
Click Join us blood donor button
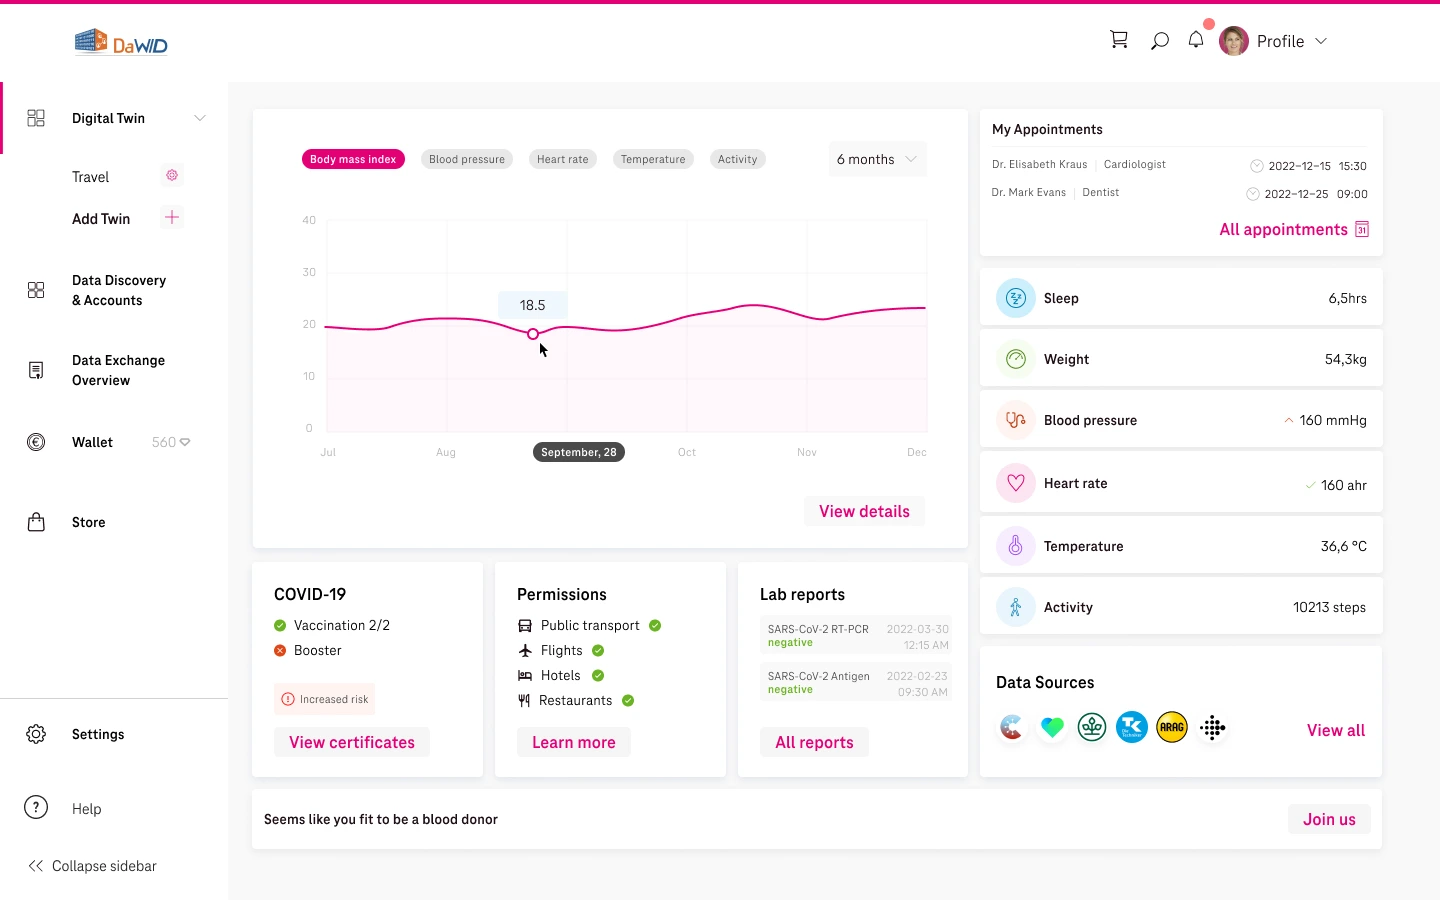pyautogui.click(x=1329, y=819)
